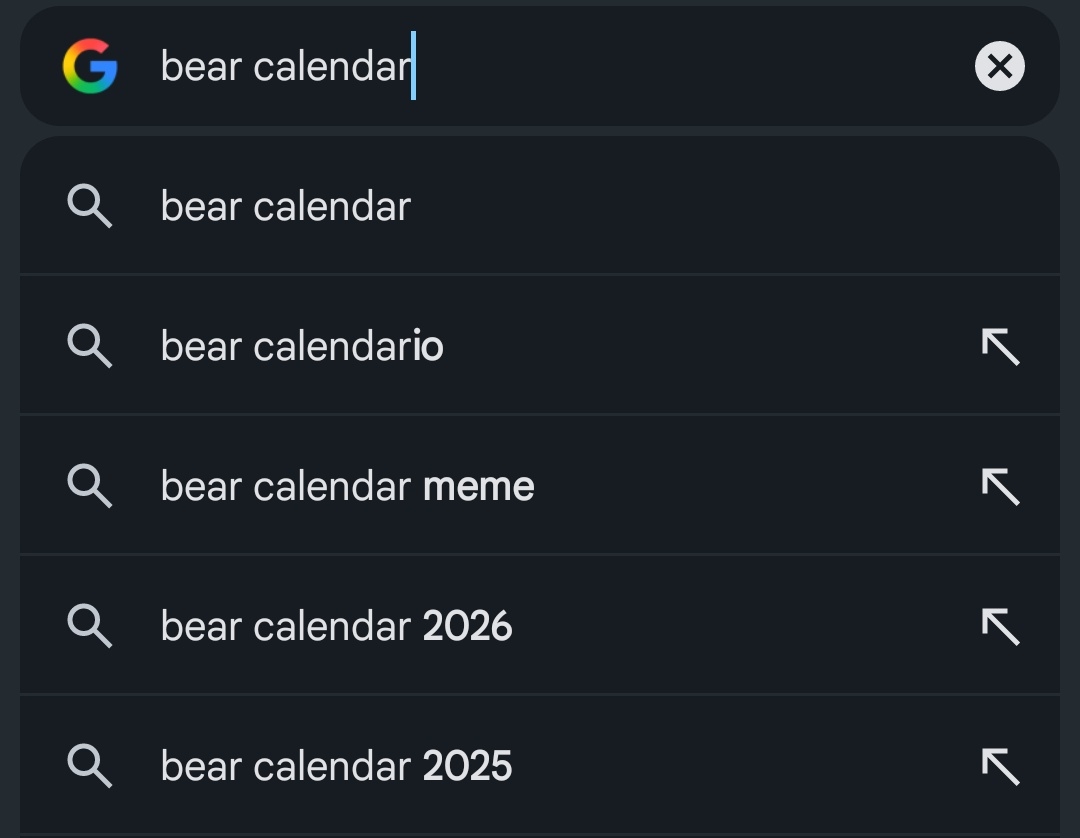
Task: Tap search icon beside "bear calendario"
Action: tap(90, 347)
